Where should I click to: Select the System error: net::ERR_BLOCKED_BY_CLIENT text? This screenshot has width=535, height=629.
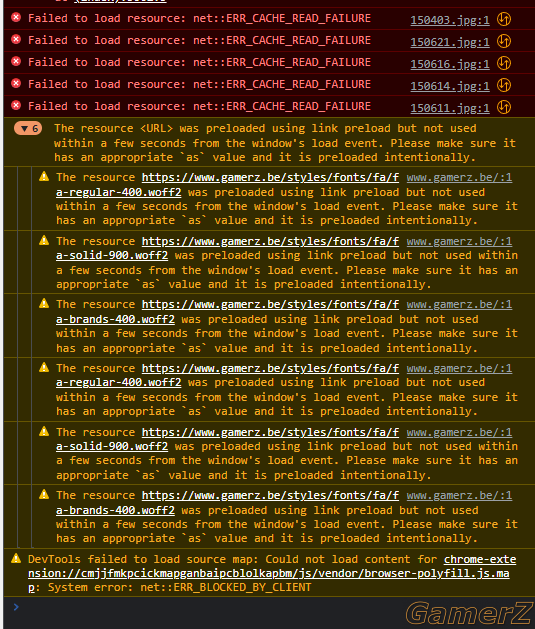click(179, 587)
